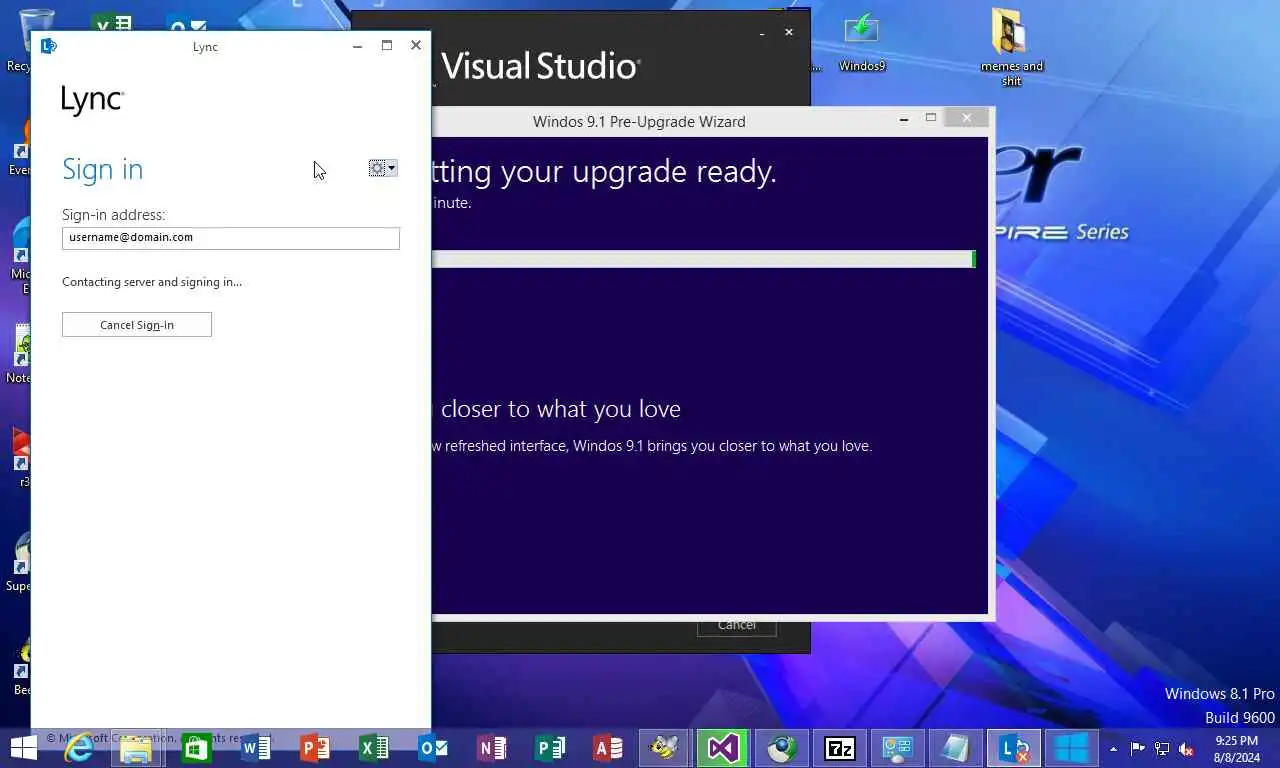Screen dimensions: 1280x768
Task: Launch Internet Explorer from taskbar
Action: click(78, 747)
